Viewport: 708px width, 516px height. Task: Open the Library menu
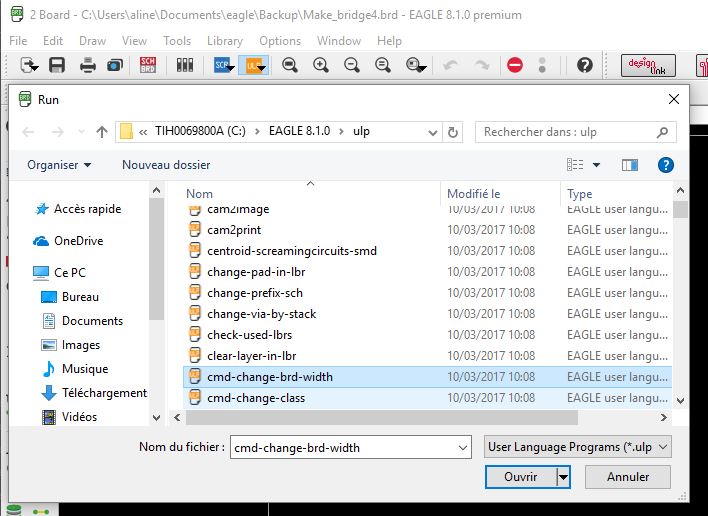pos(225,41)
